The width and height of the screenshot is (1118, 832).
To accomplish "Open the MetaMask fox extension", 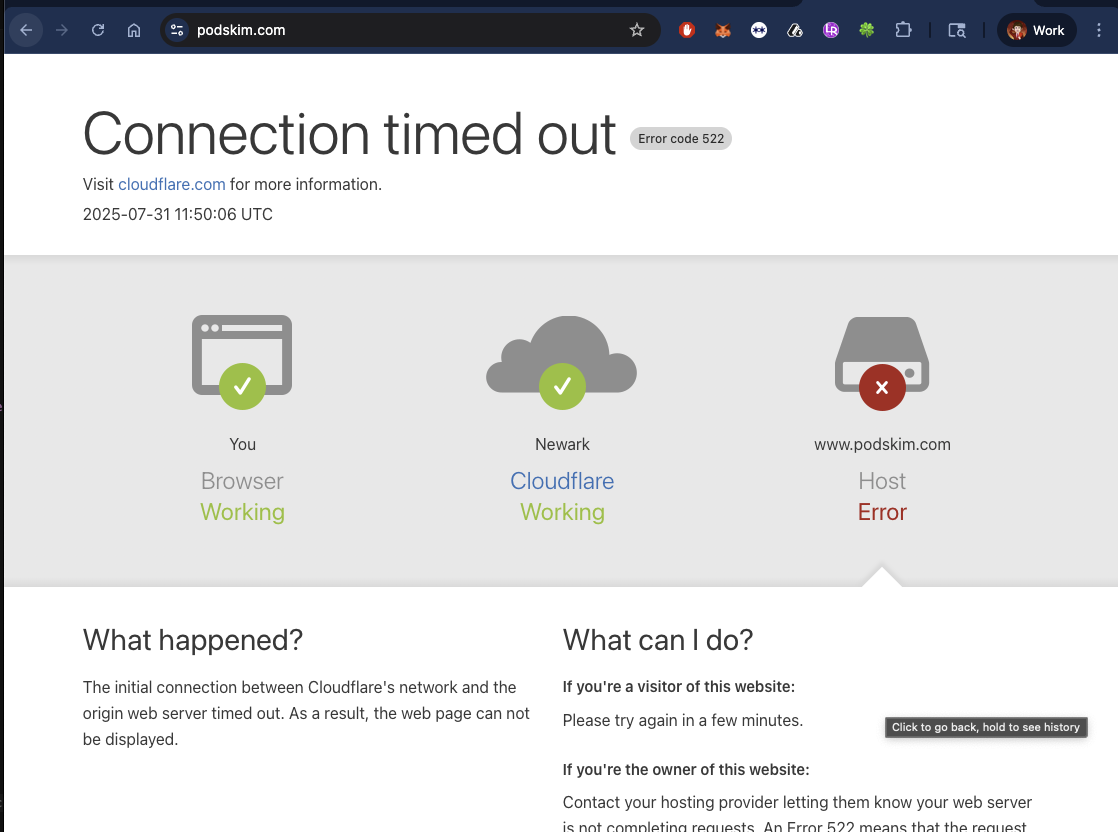I will pos(723,30).
